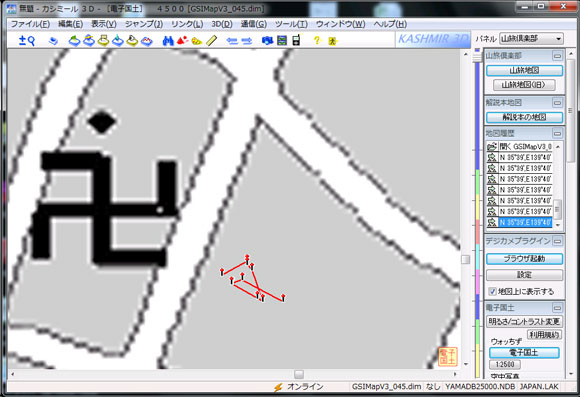
Task: Click the zoom magnifier toolbar icon
Action: [x=27, y=40]
